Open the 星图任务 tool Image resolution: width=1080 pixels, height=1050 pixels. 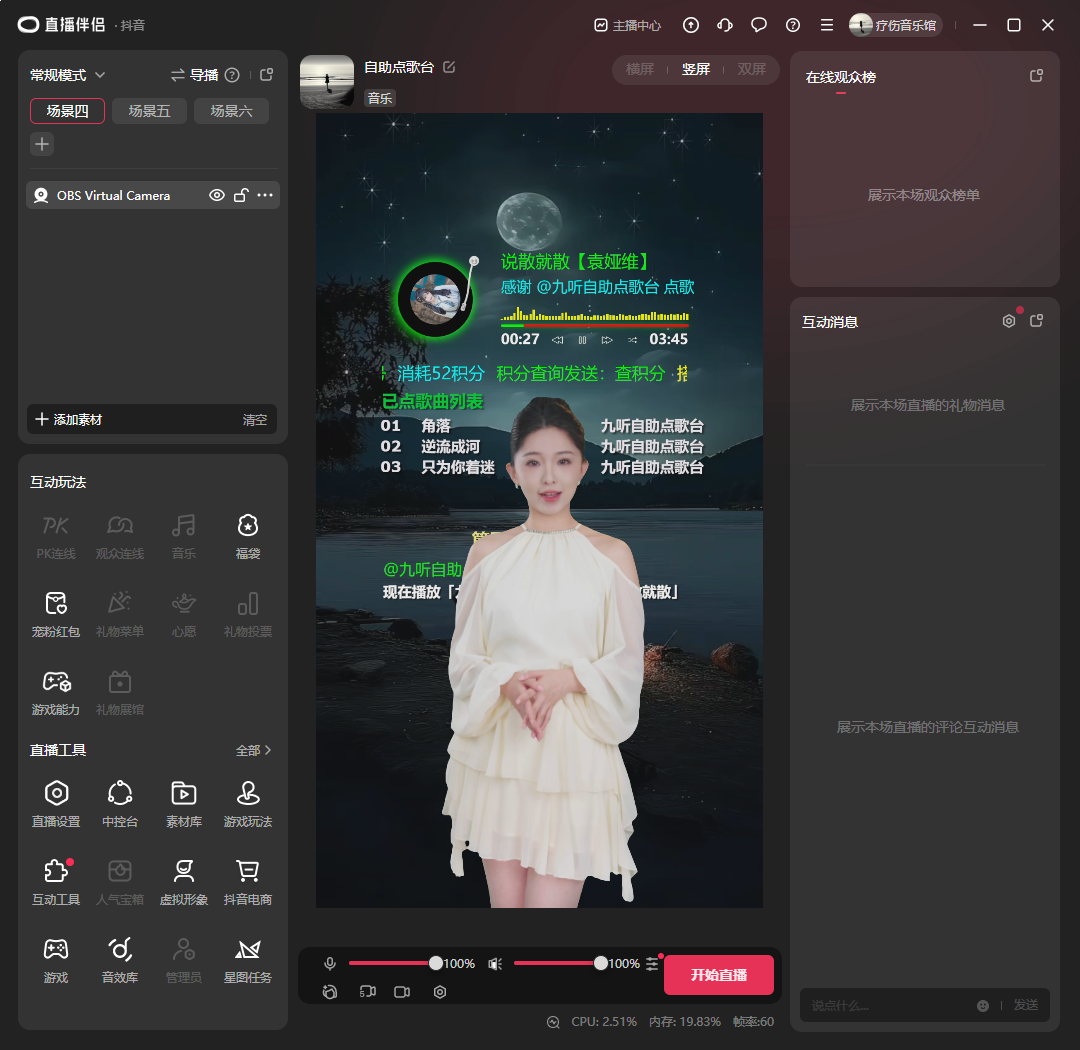(x=247, y=960)
